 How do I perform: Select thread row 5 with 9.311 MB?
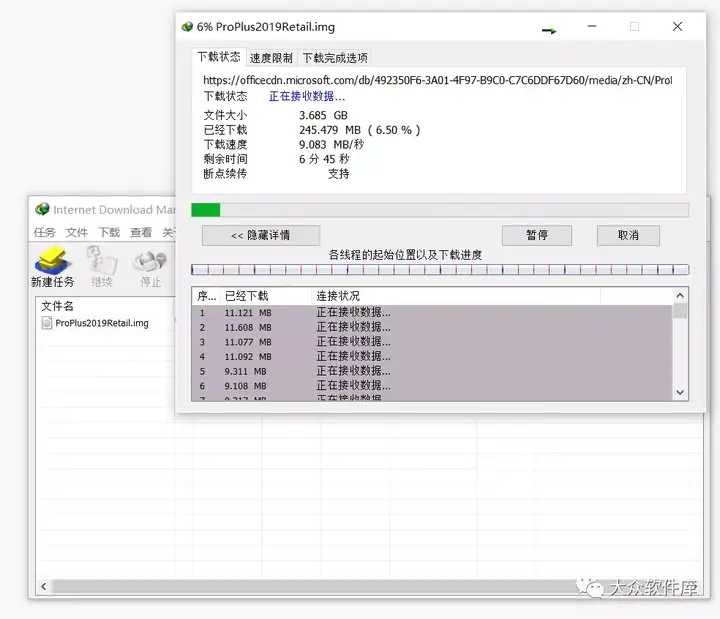pos(432,371)
